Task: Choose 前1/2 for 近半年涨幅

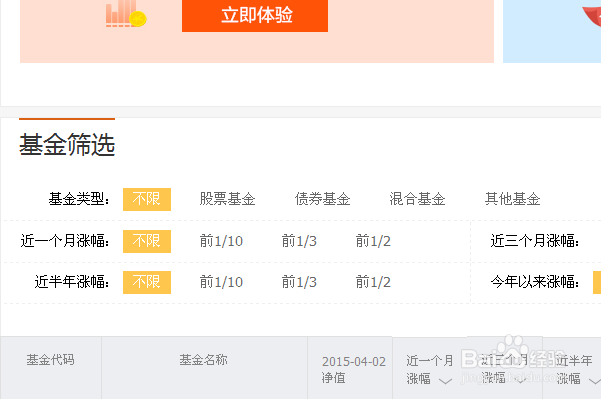Action: 373,282
